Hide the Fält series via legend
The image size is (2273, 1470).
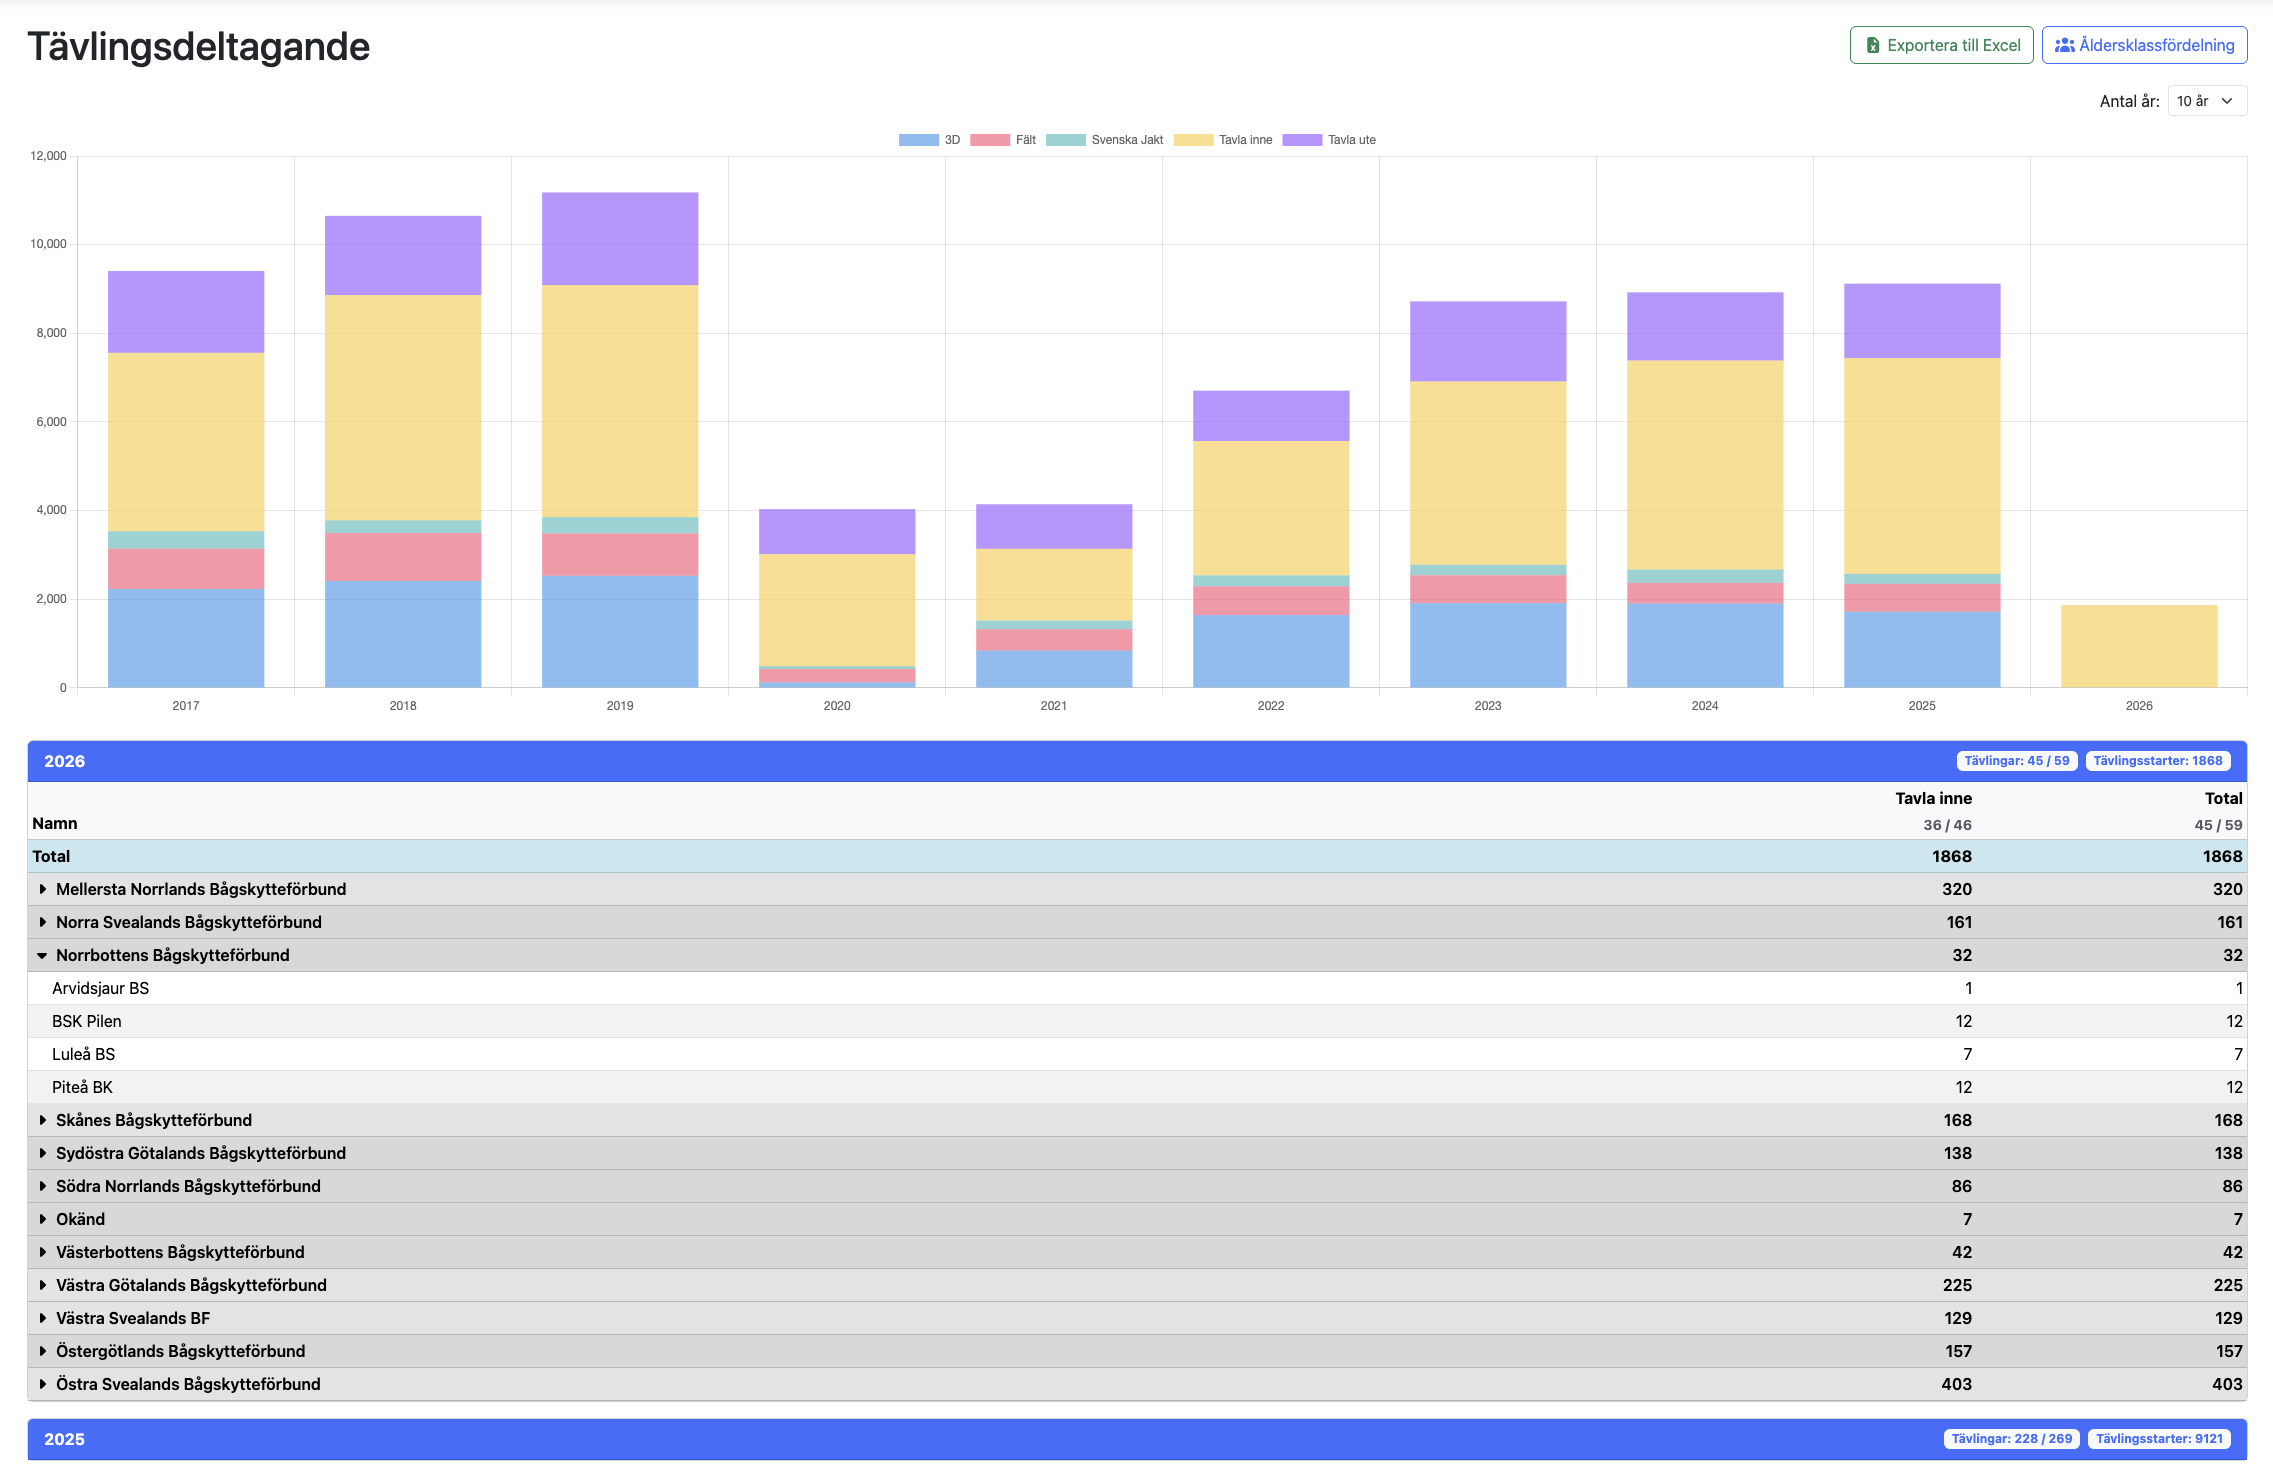pyautogui.click(x=989, y=140)
